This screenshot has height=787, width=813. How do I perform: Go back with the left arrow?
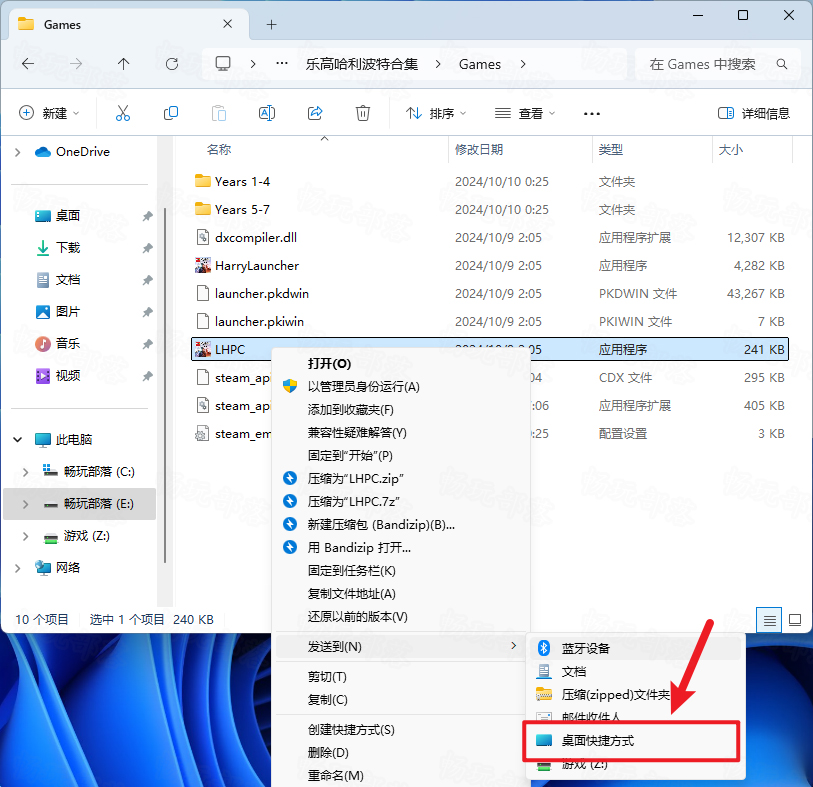(28, 64)
